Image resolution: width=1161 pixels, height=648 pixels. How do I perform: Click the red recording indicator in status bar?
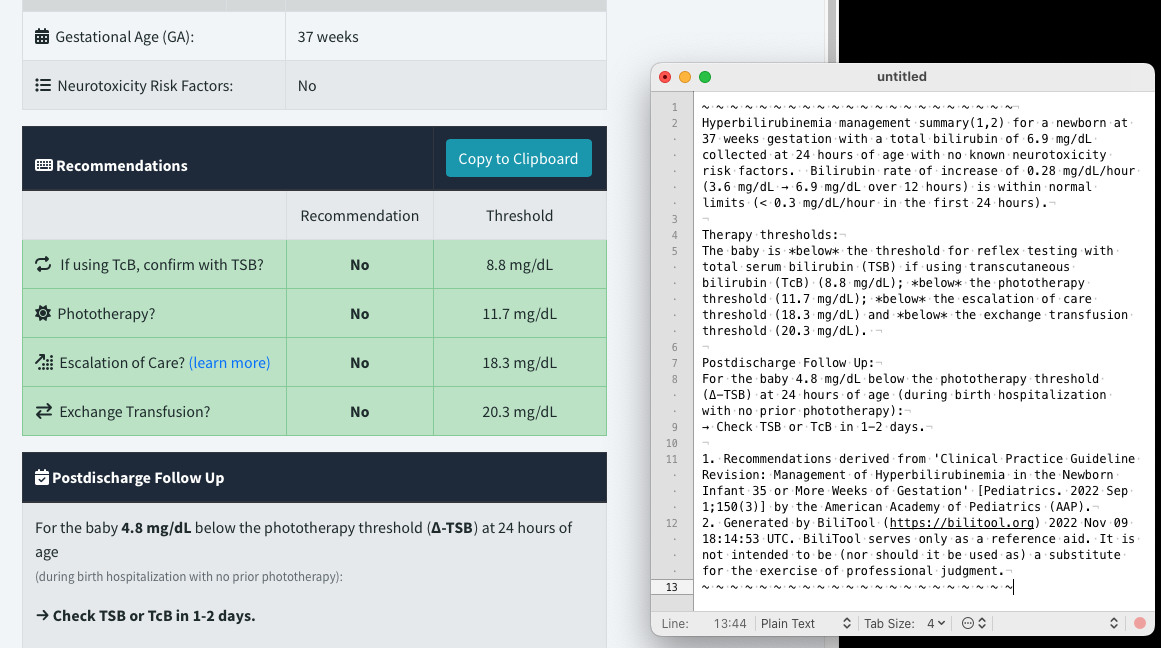[1139, 623]
